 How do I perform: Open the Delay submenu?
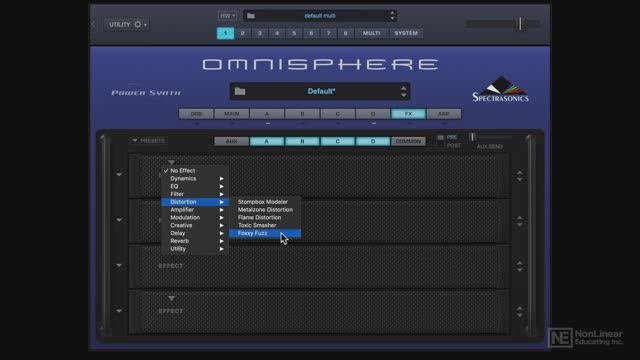coord(195,233)
